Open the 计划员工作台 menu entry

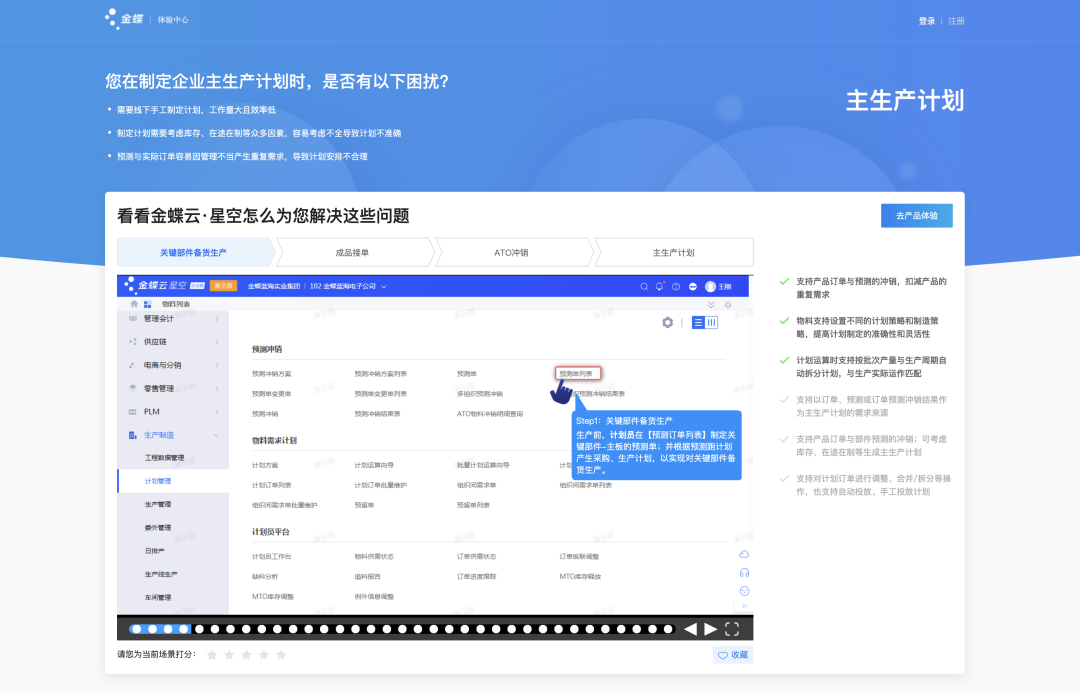click(271, 557)
